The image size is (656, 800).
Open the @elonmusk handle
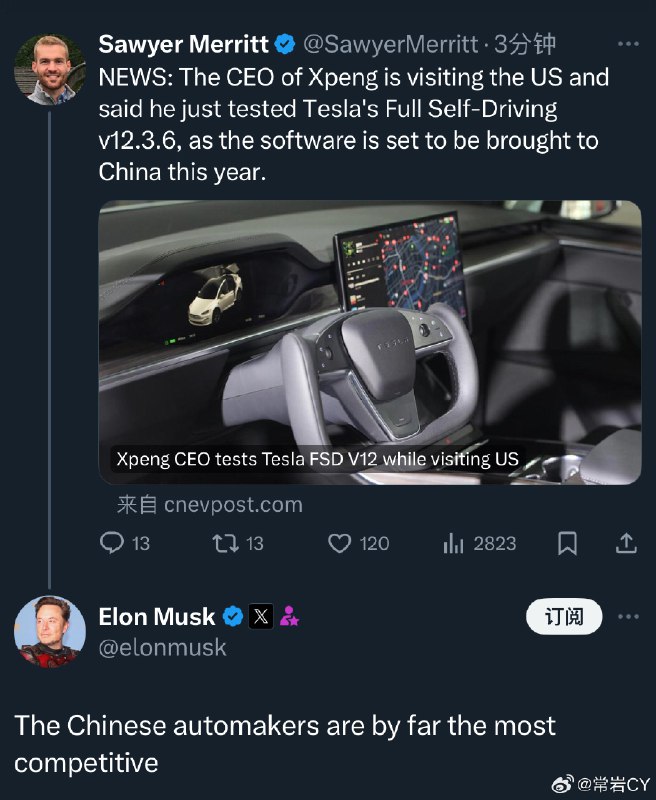[162, 647]
